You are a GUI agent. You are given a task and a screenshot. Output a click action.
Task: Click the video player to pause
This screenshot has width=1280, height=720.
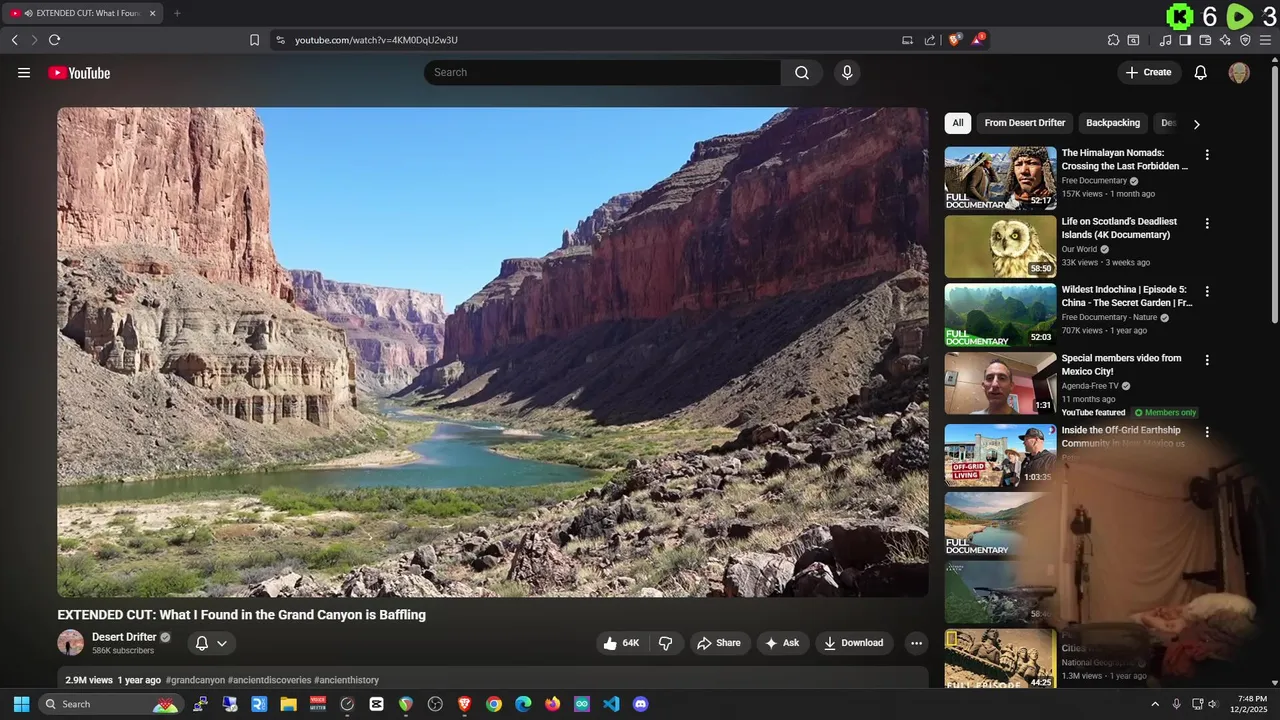click(493, 352)
